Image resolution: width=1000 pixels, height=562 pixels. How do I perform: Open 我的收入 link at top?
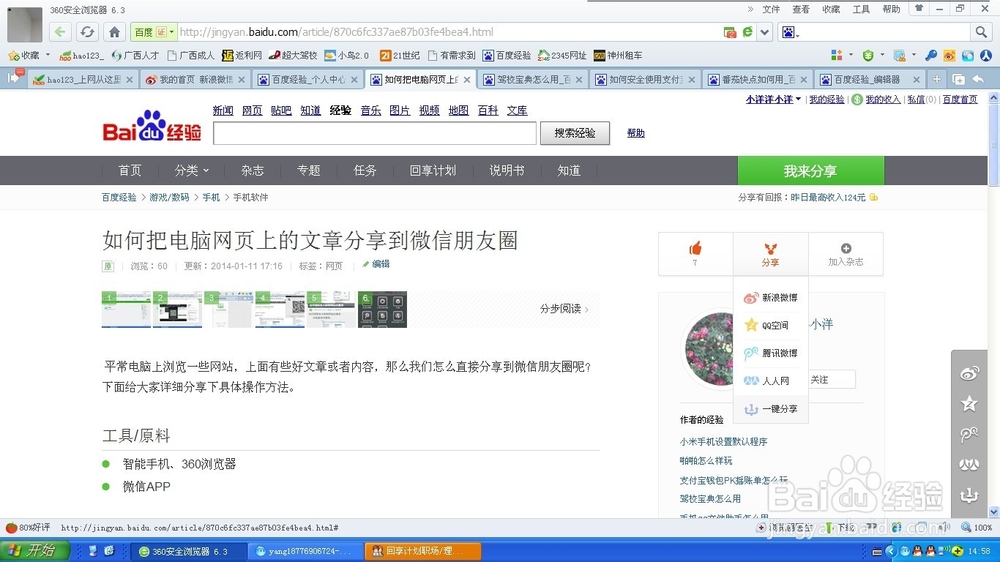[x=883, y=100]
